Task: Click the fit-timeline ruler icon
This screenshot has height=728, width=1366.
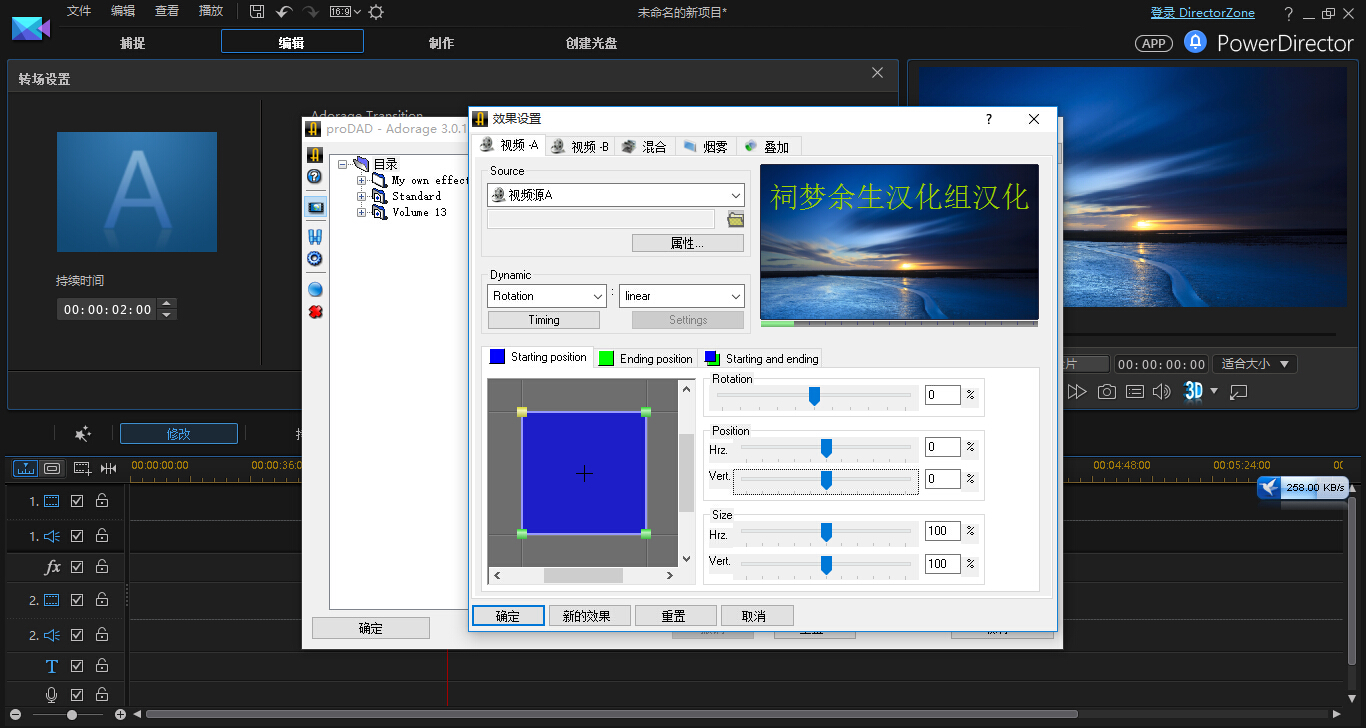Action: [108, 468]
